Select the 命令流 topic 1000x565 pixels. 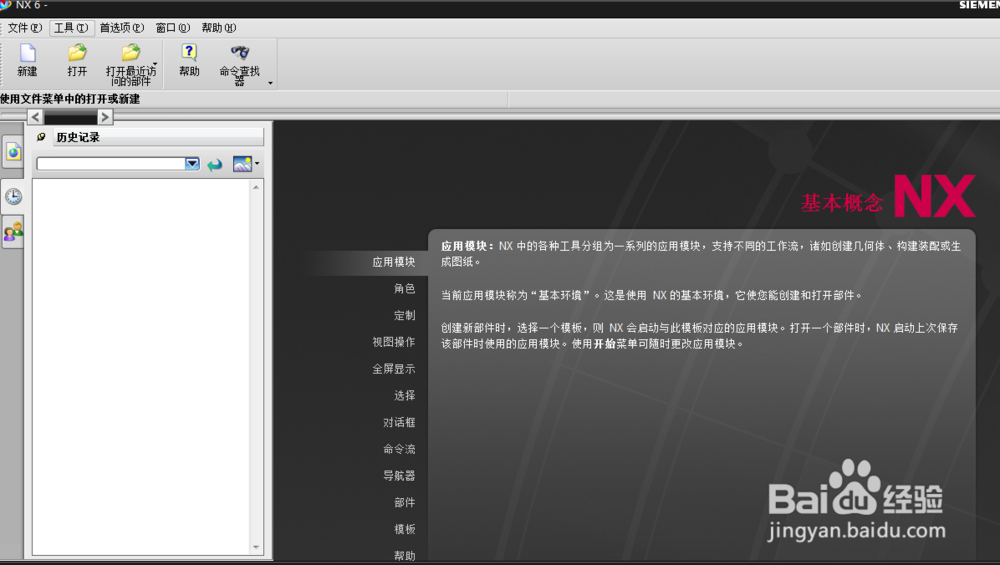coord(399,450)
